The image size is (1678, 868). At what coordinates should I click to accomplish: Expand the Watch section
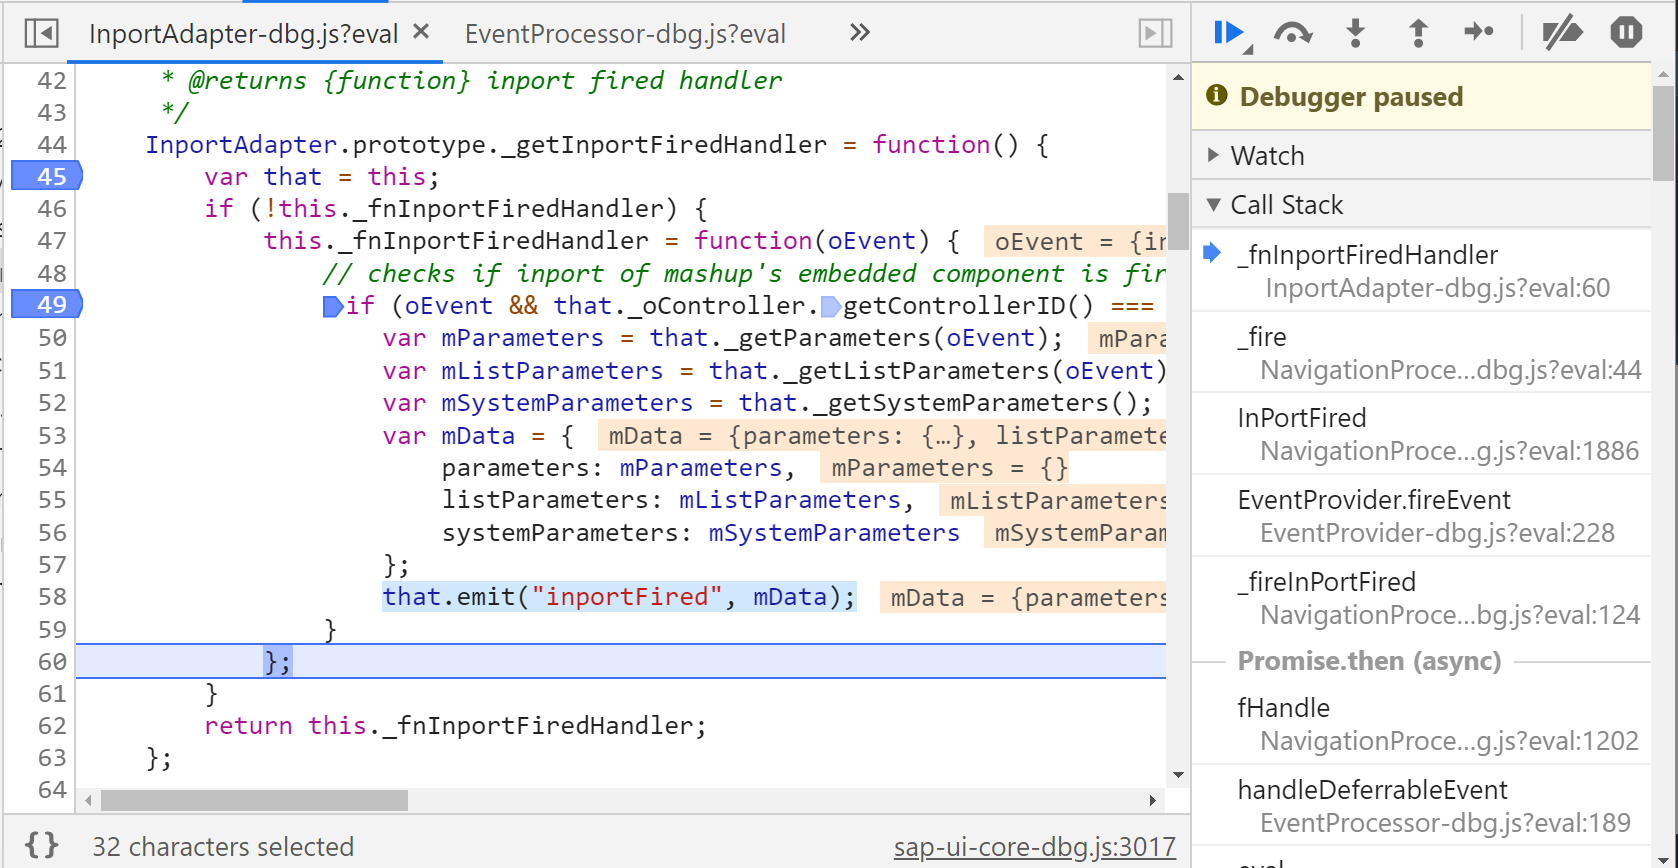point(1421,155)
